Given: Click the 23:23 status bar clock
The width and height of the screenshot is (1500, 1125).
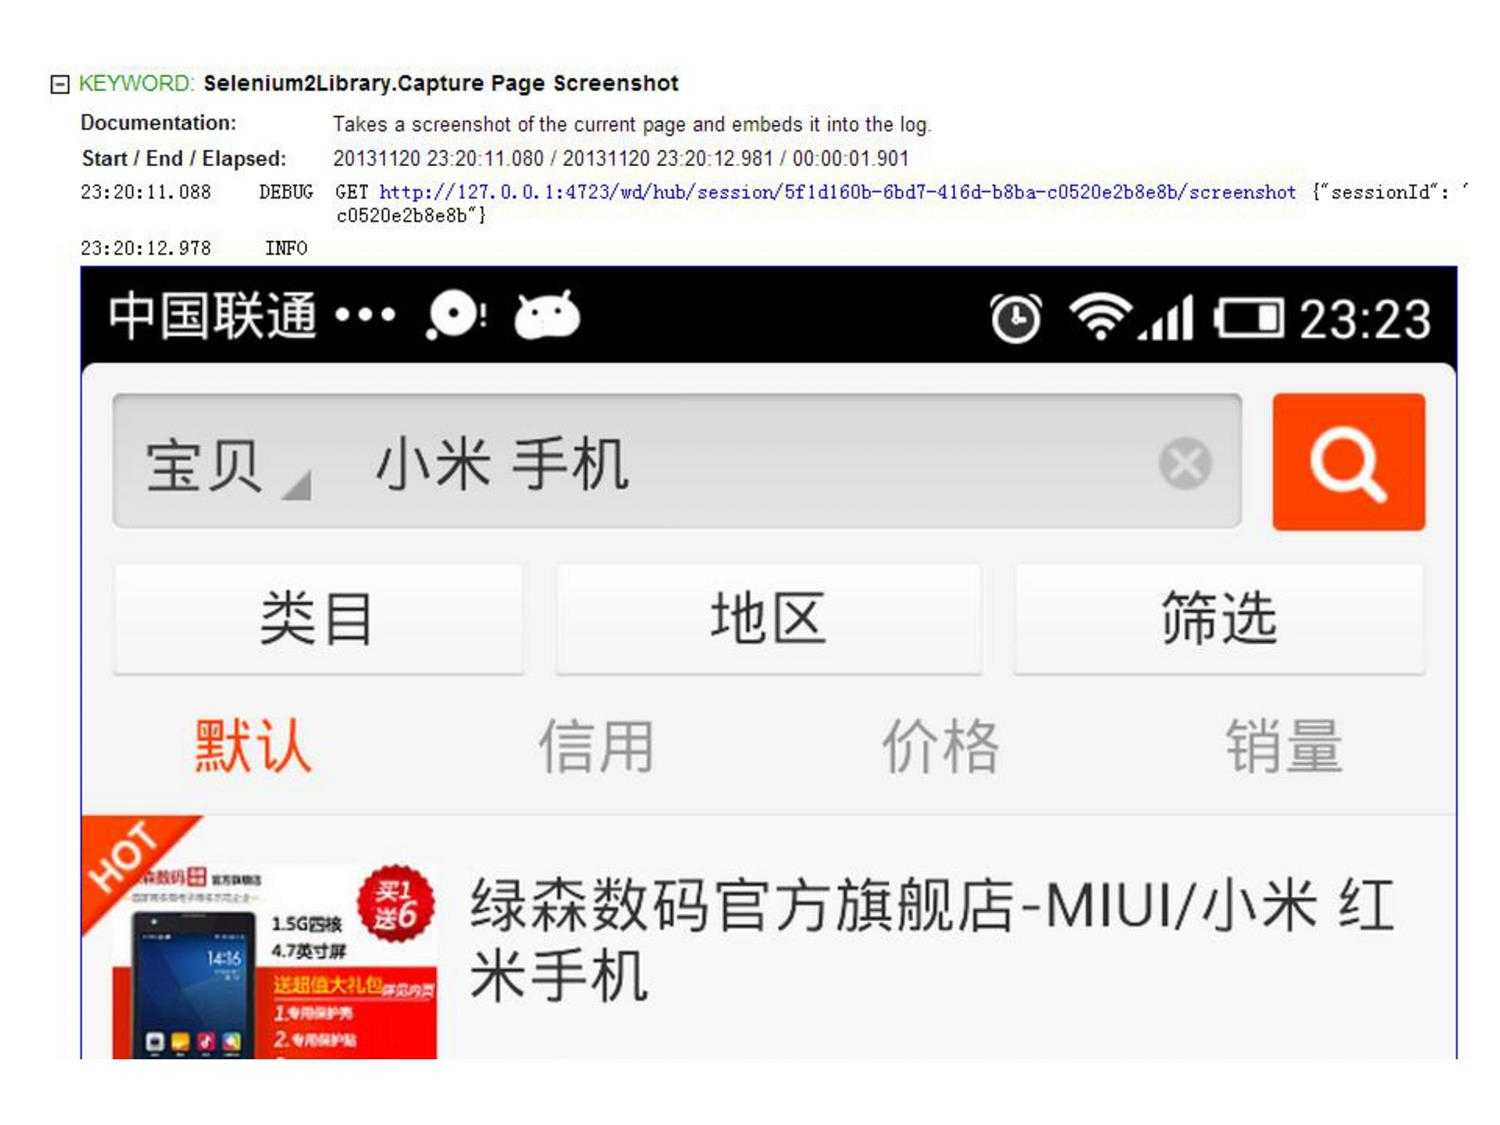Looking at the screenshot, I should (x=1365, y=320).
